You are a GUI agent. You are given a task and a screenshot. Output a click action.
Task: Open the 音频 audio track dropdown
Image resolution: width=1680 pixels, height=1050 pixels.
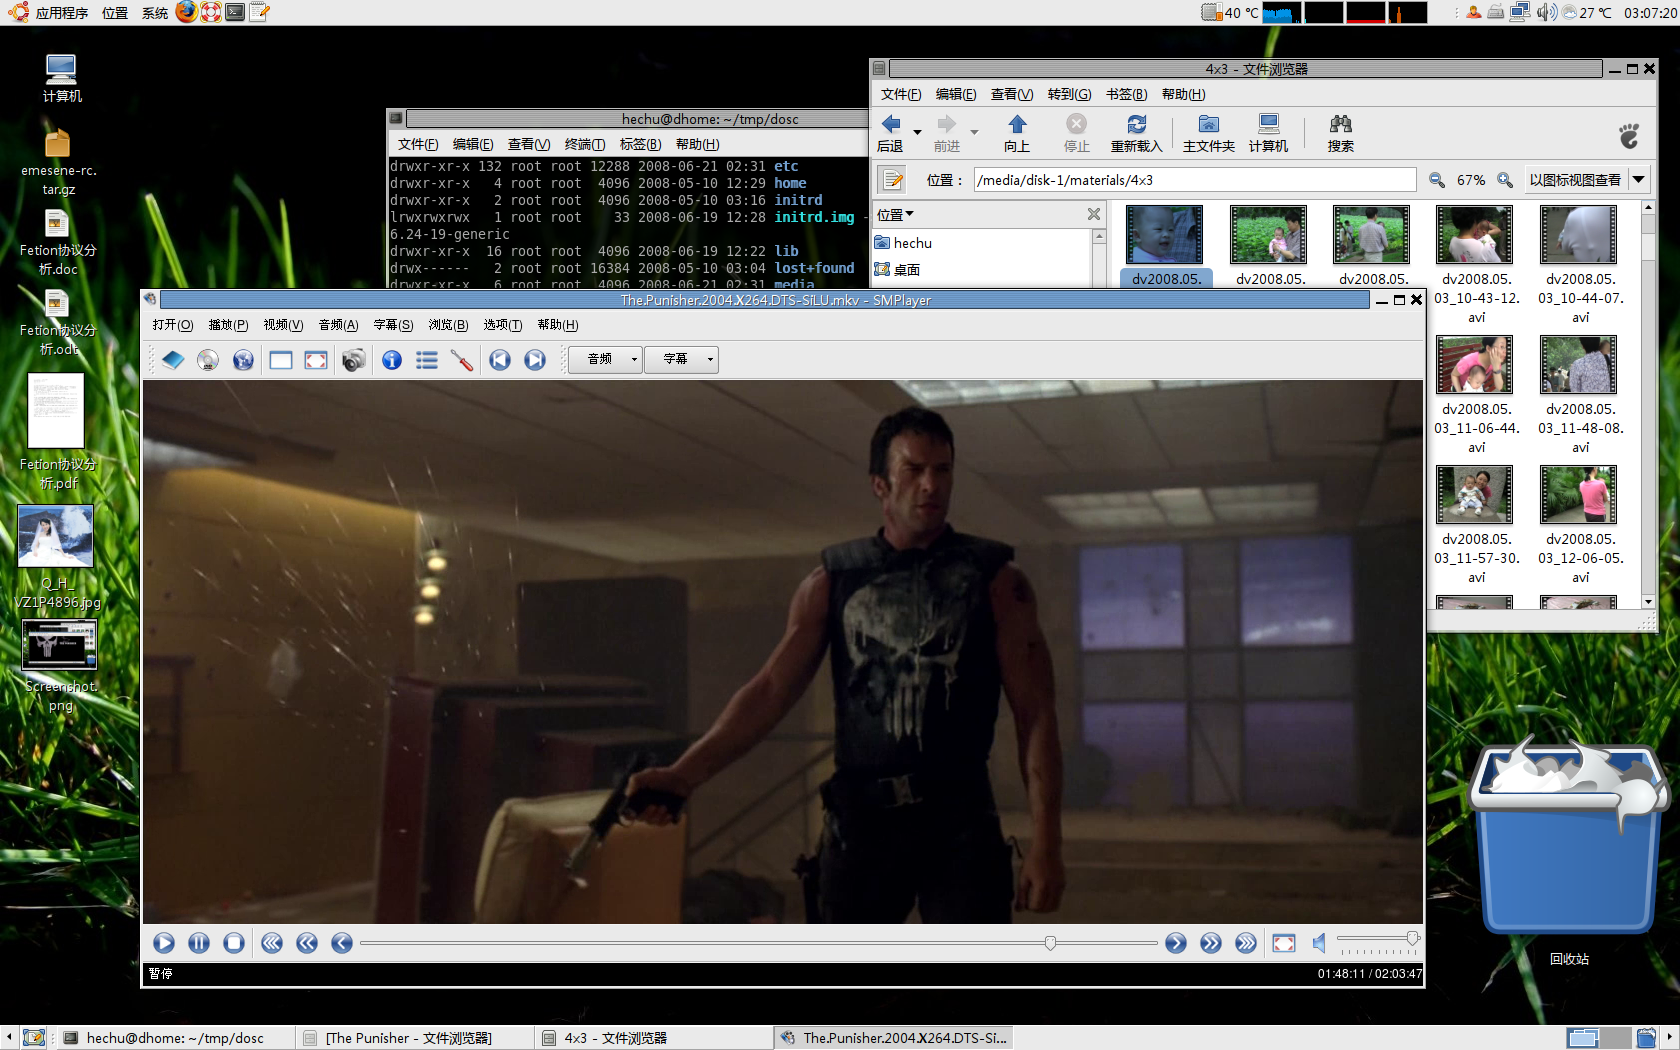pyautogui.click(x=605, y=359)
